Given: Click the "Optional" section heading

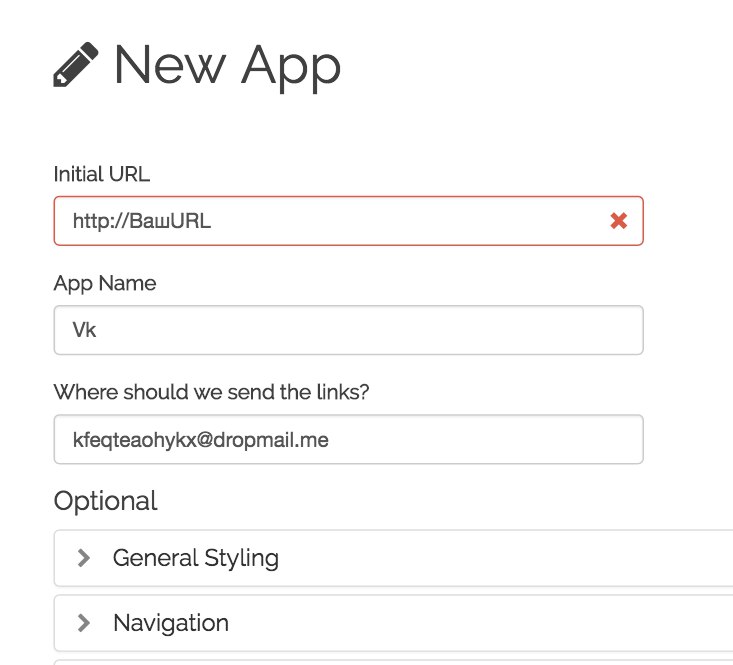Looking at the screenshot, I should pos(106,501).
